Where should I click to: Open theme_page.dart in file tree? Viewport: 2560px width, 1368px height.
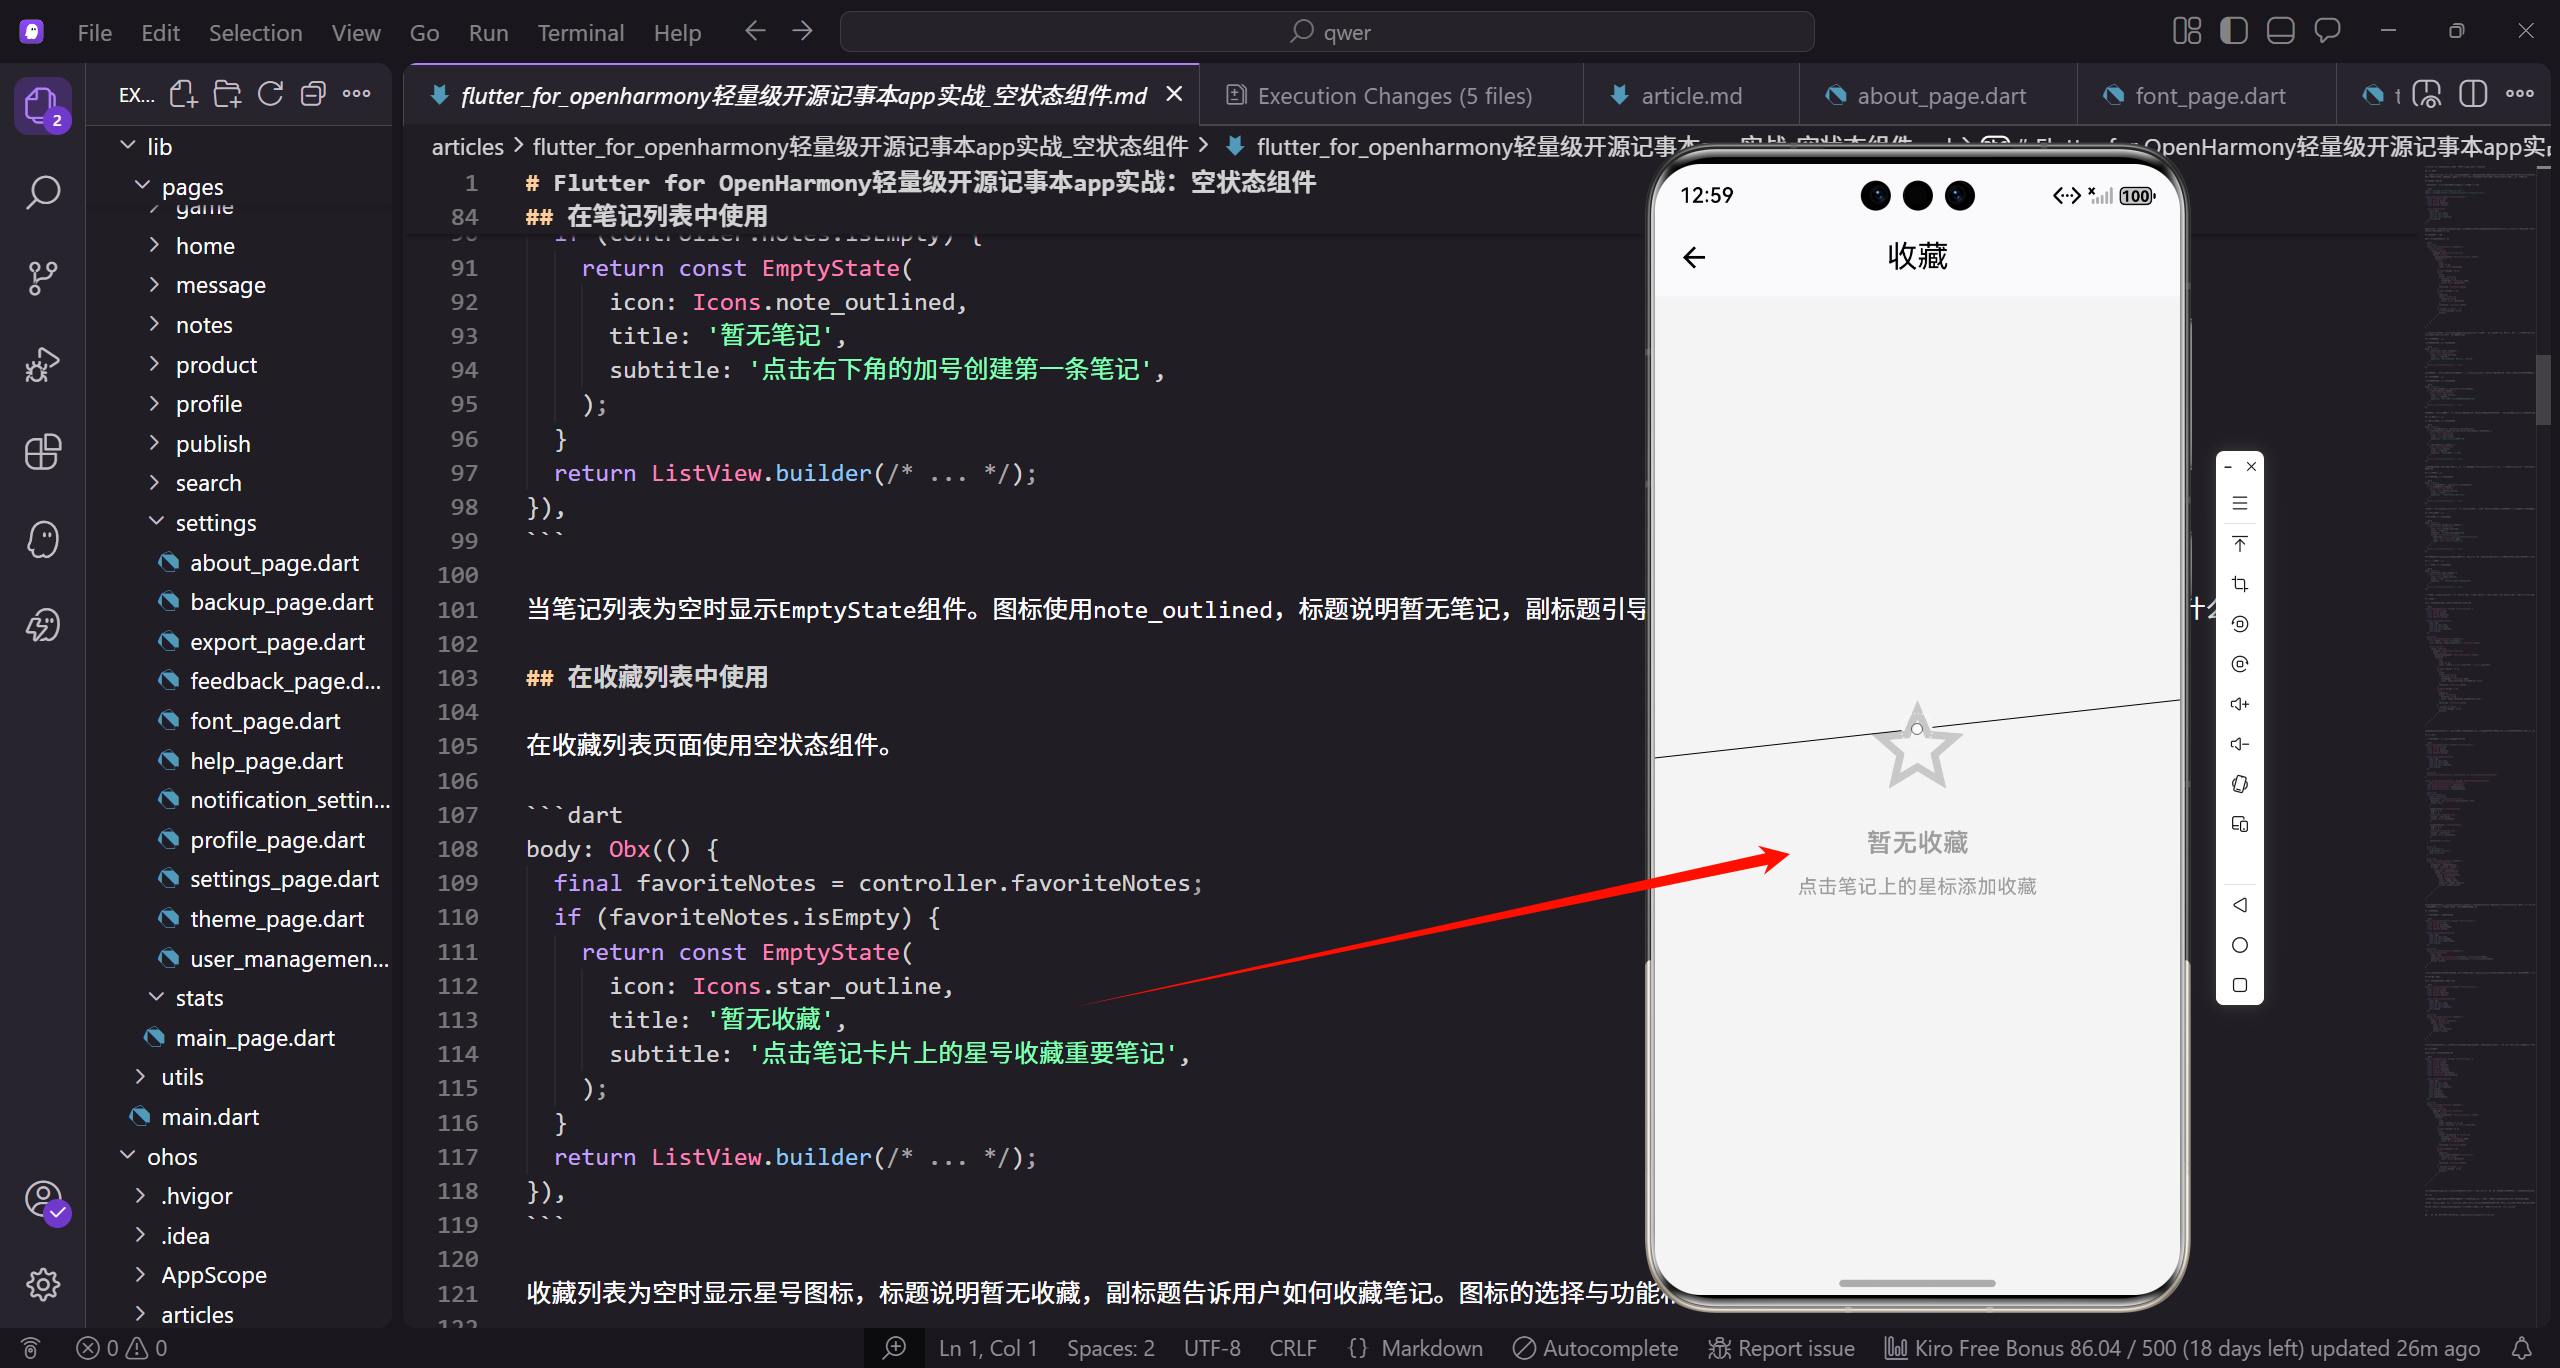coord(276,918)
